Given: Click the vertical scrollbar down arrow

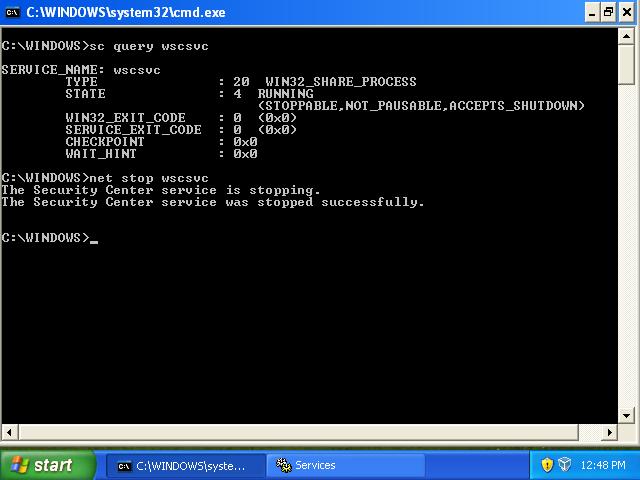Looking at the screenshot, I should coord(626,416).
